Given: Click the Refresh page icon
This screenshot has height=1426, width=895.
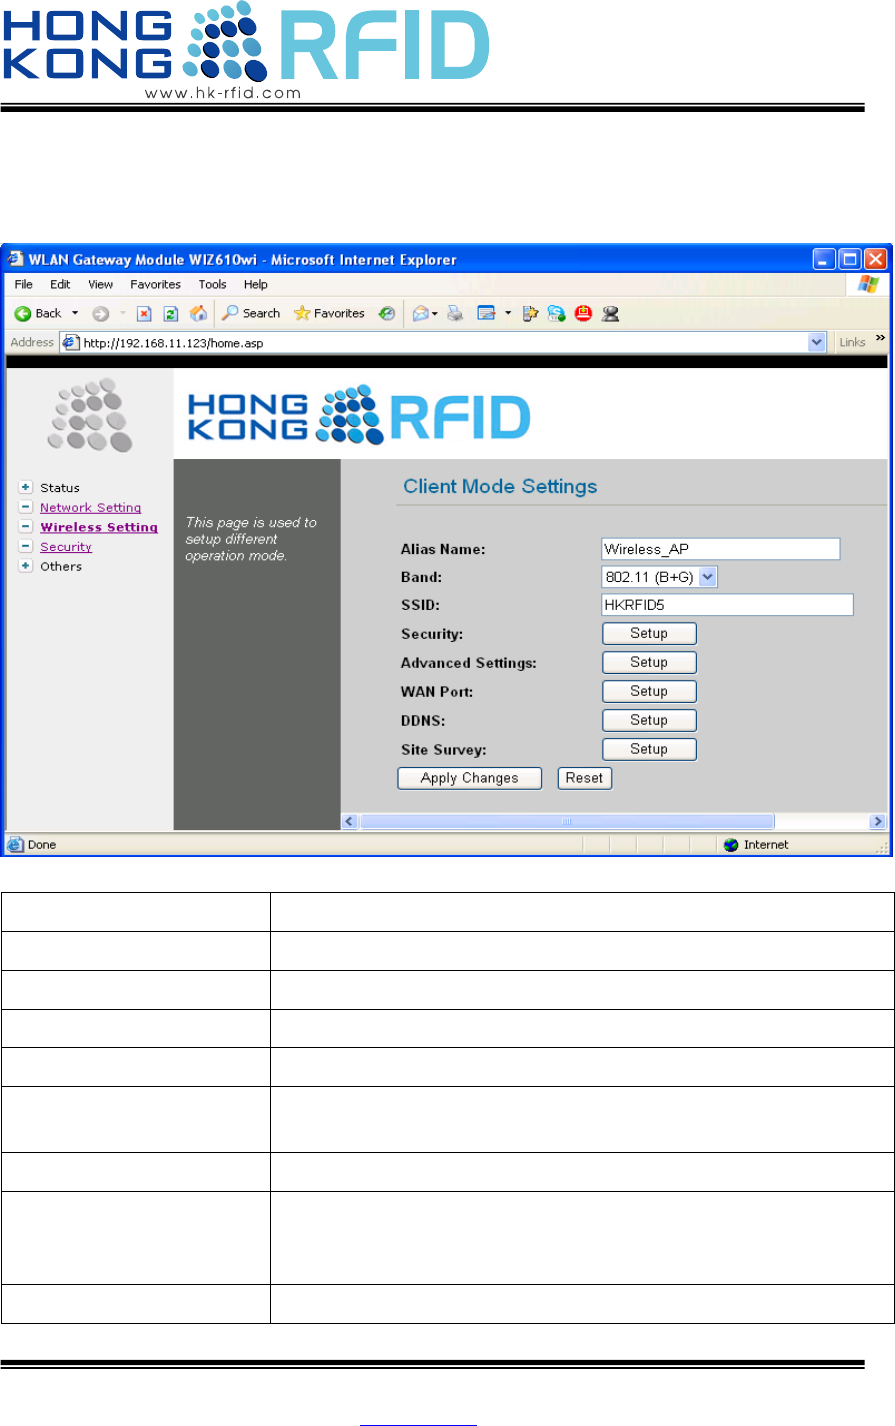Looking at the screenshot, I should 171,314.
